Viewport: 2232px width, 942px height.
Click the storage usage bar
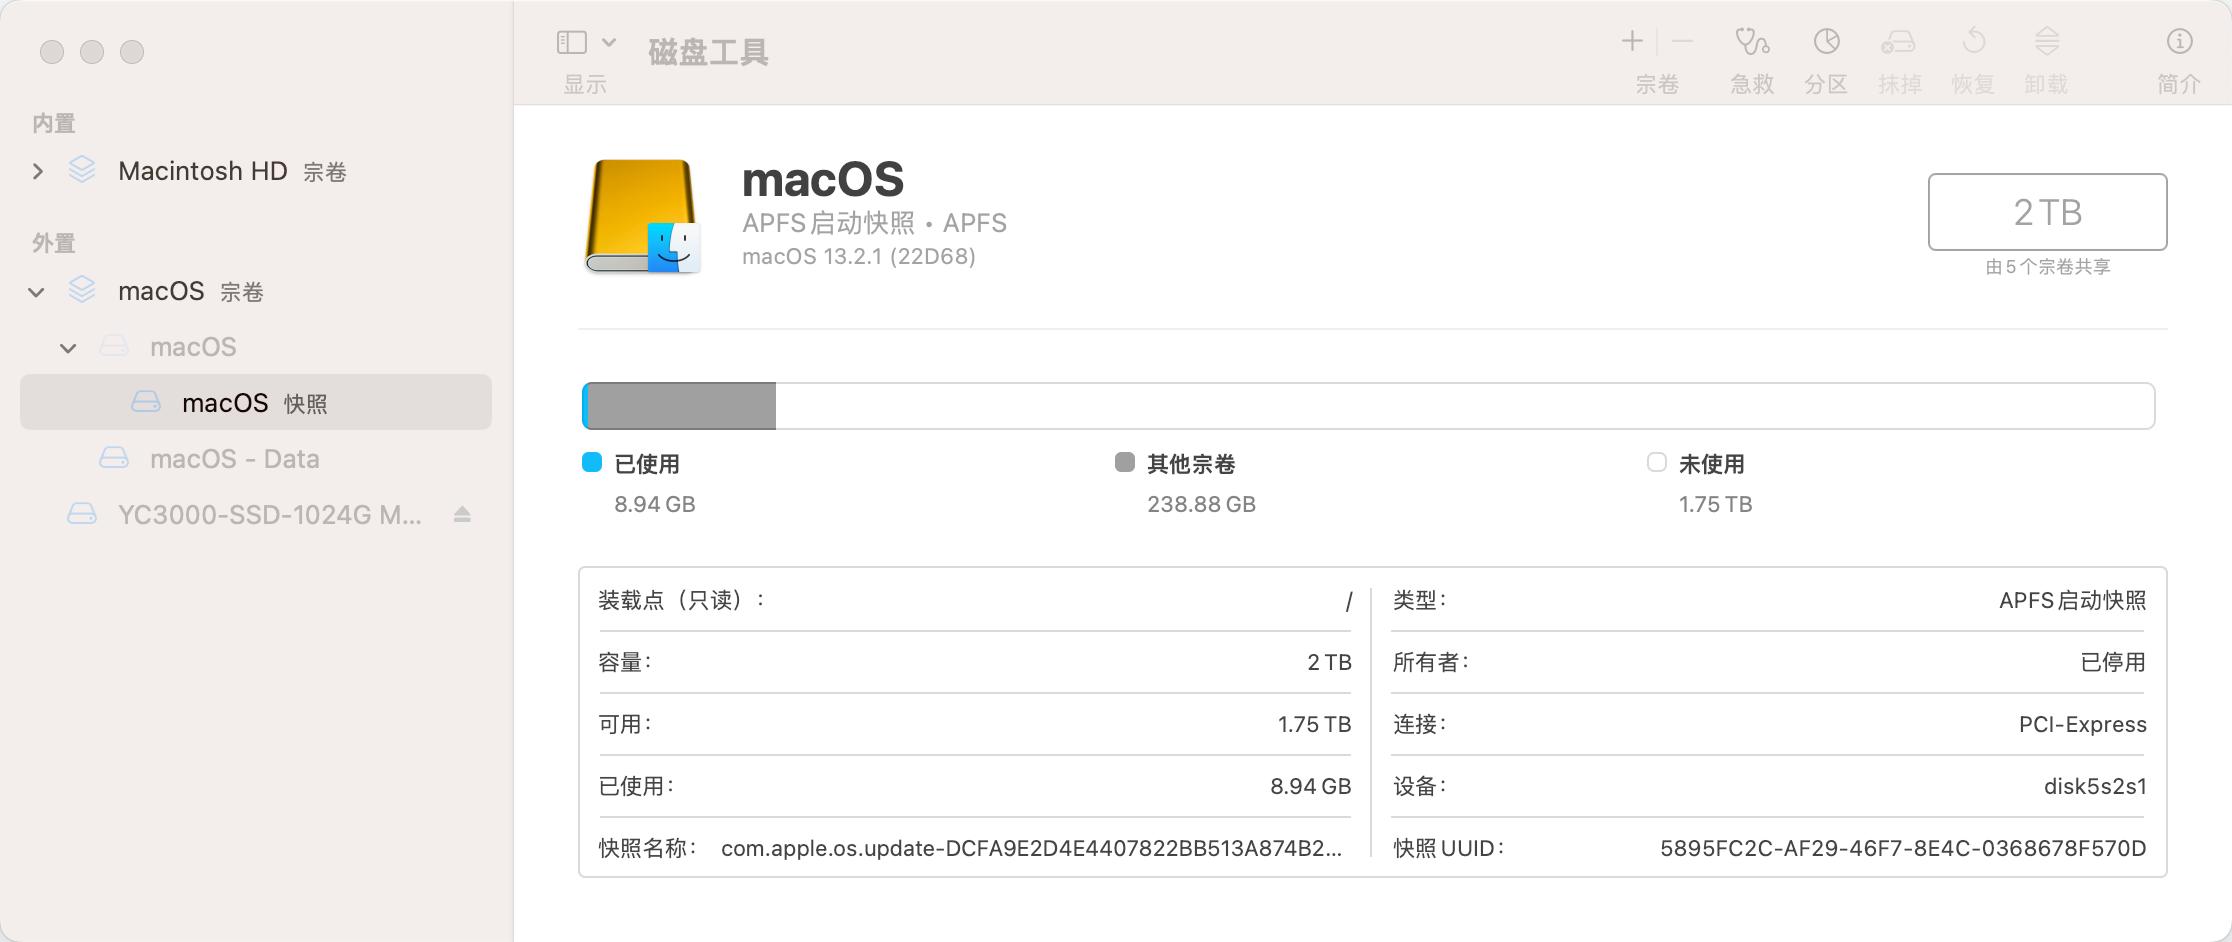click(1370, 405)
